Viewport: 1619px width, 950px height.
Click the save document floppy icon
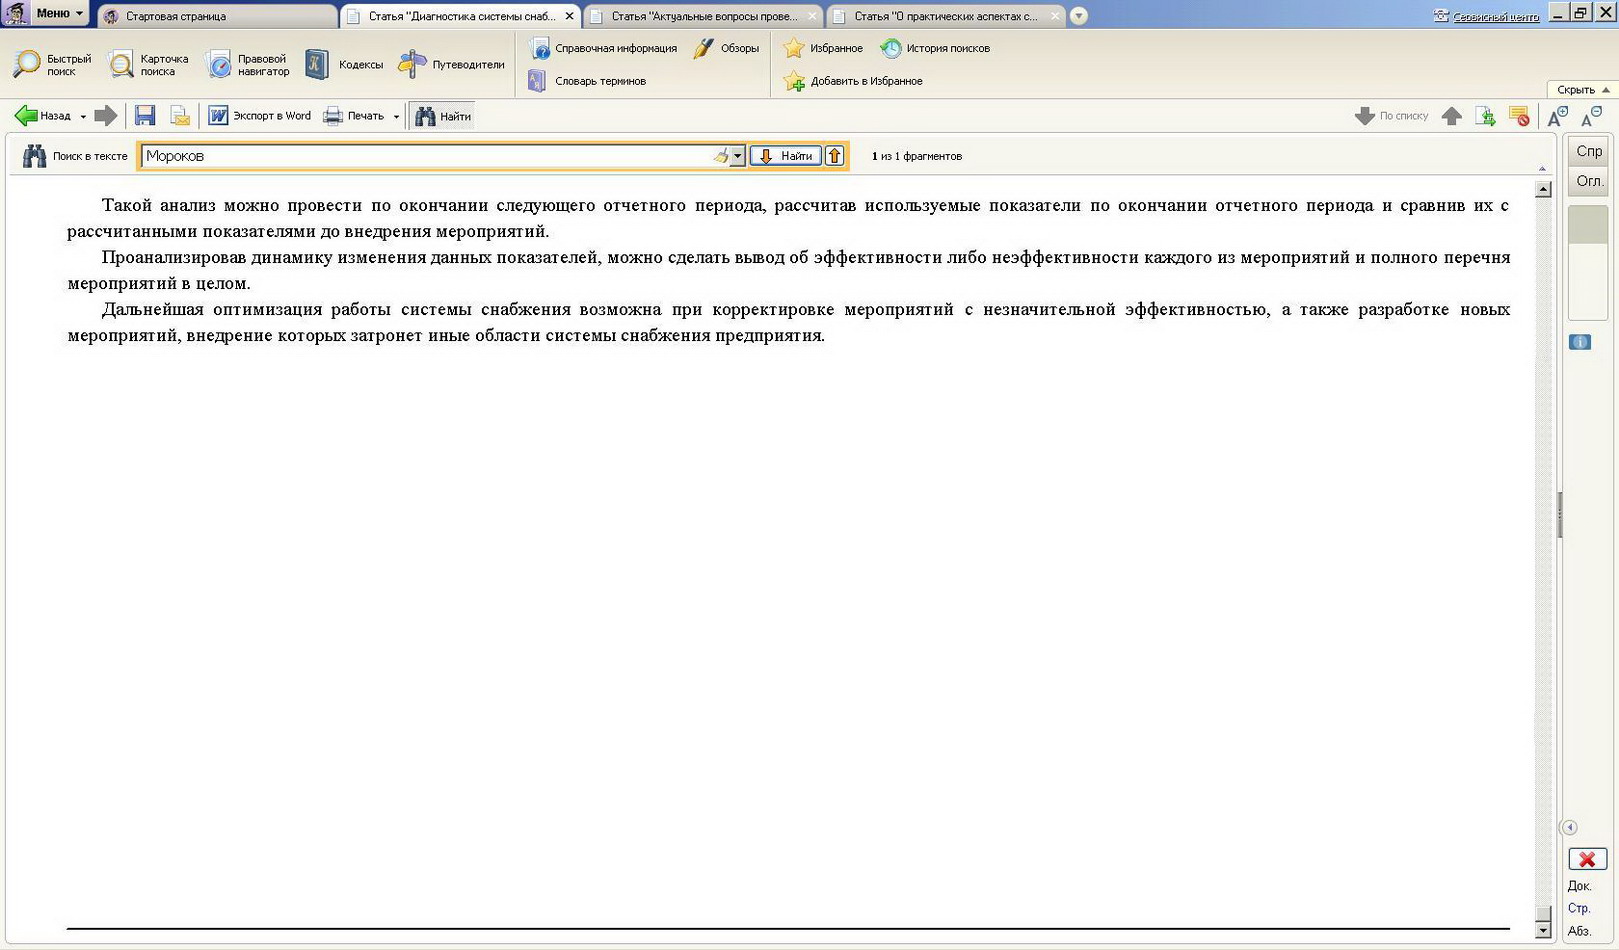tap(145, 116)
